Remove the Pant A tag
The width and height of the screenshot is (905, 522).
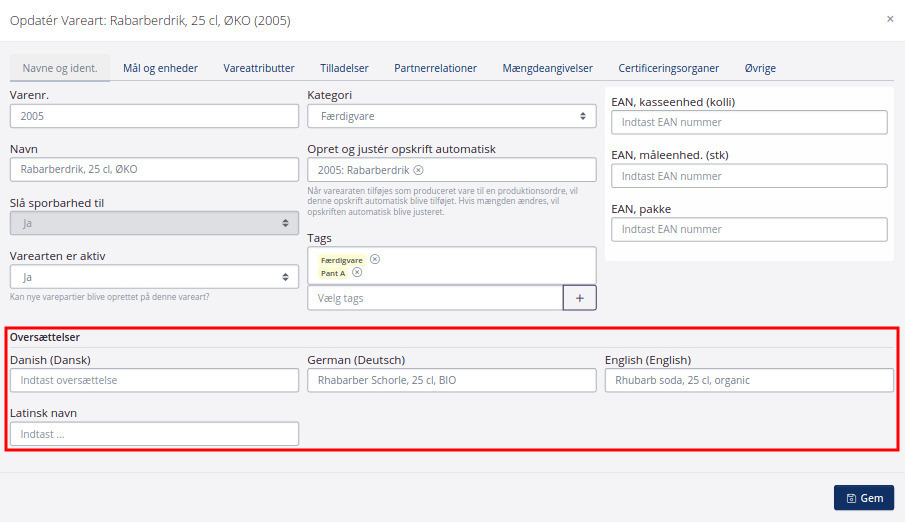pos(357,272)
